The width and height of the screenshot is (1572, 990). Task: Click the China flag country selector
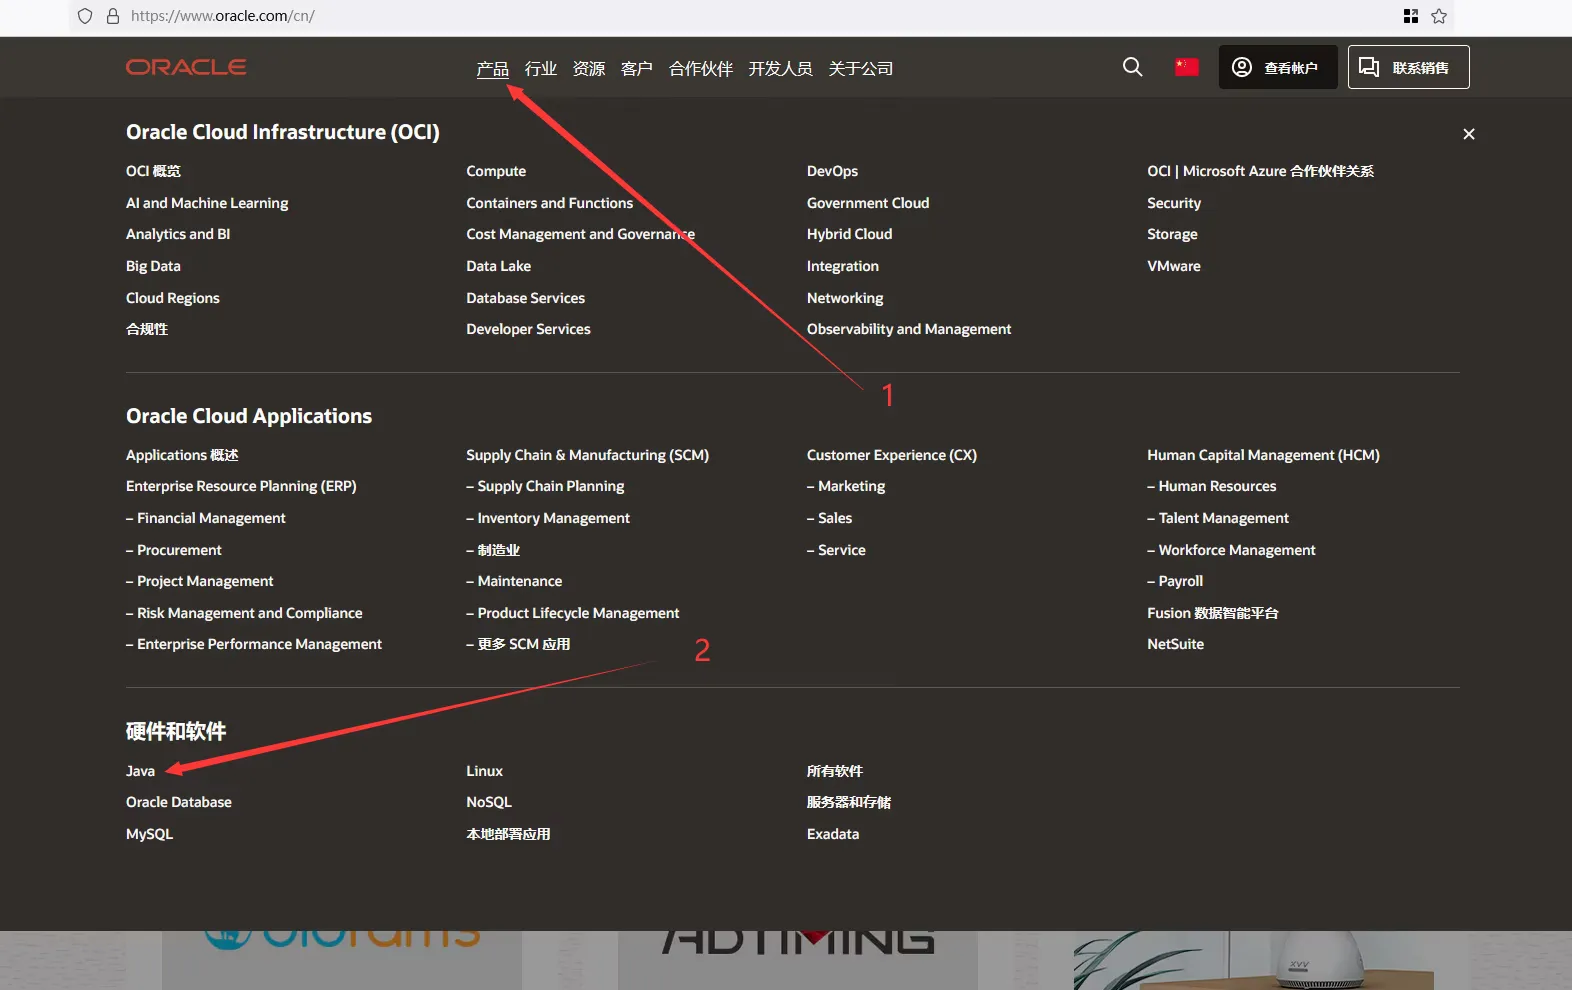[x=1186, y=67]
